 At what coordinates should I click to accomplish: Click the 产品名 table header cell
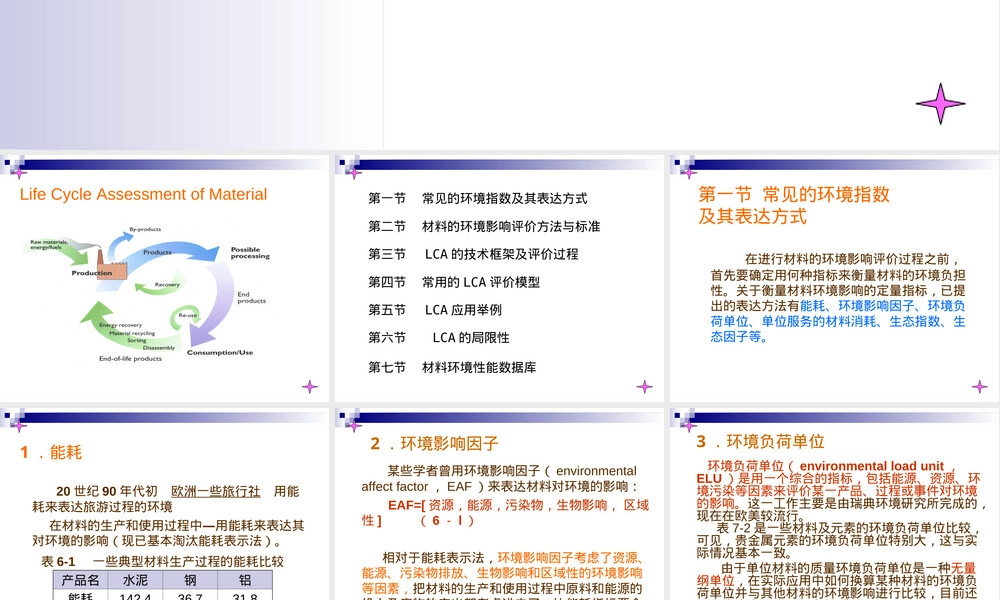80,580
